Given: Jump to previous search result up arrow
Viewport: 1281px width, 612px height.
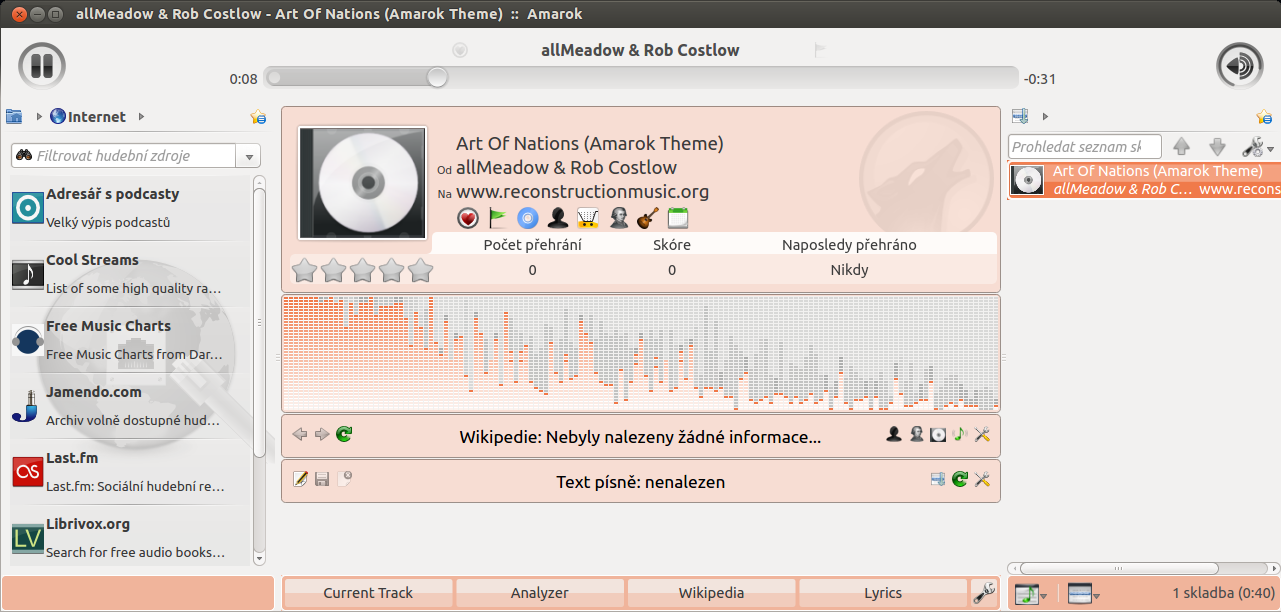Looking at the screenshot, I should tap(1182, 147).
